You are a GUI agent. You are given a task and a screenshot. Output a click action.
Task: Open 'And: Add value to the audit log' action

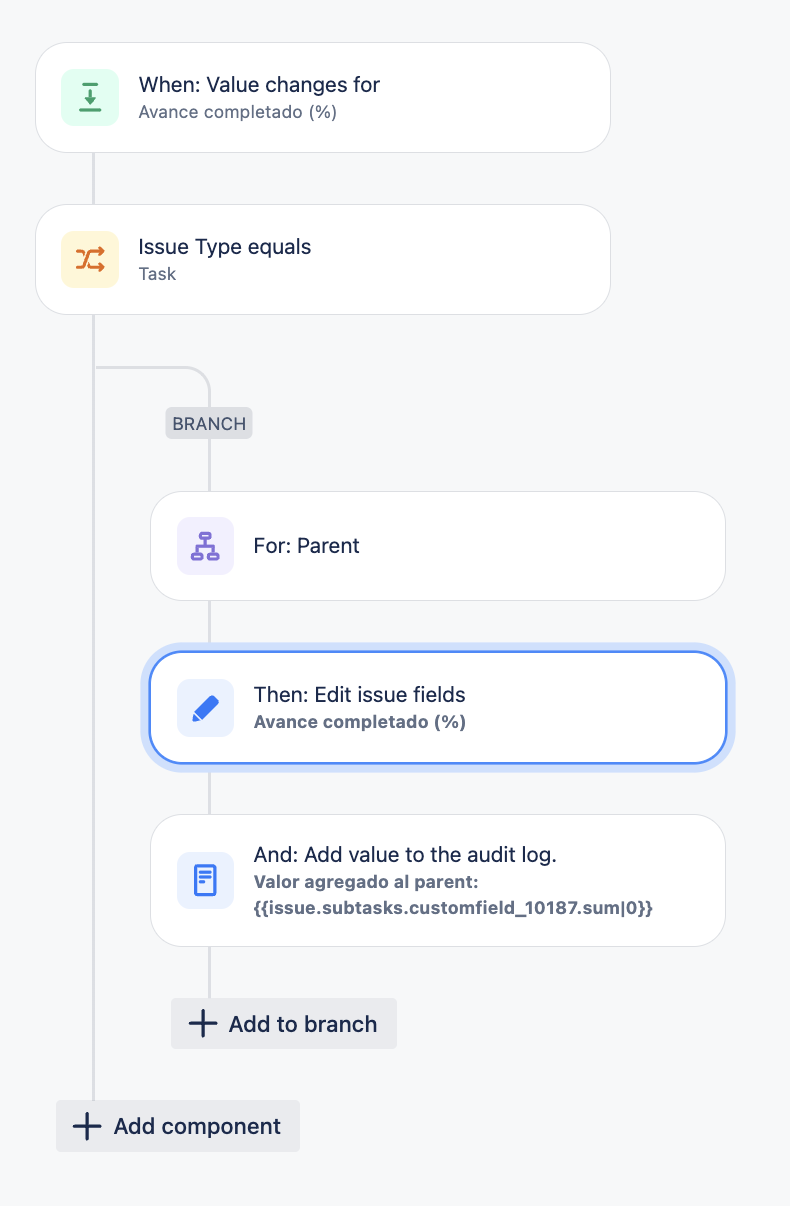pyautogui.click(x=438, y=880)
